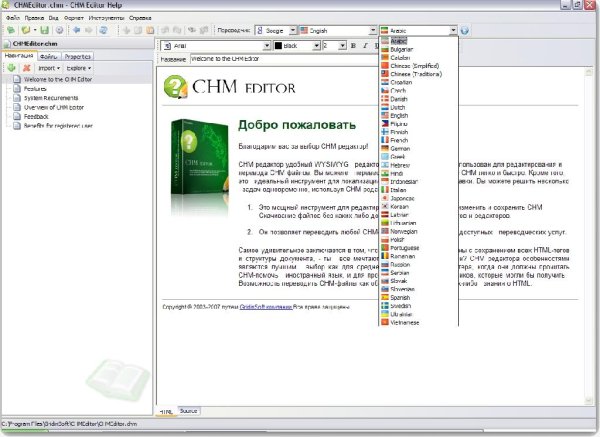
Task: Select Benefits for registered user topic
Action: pyautogui.click(x=58, y=126)
